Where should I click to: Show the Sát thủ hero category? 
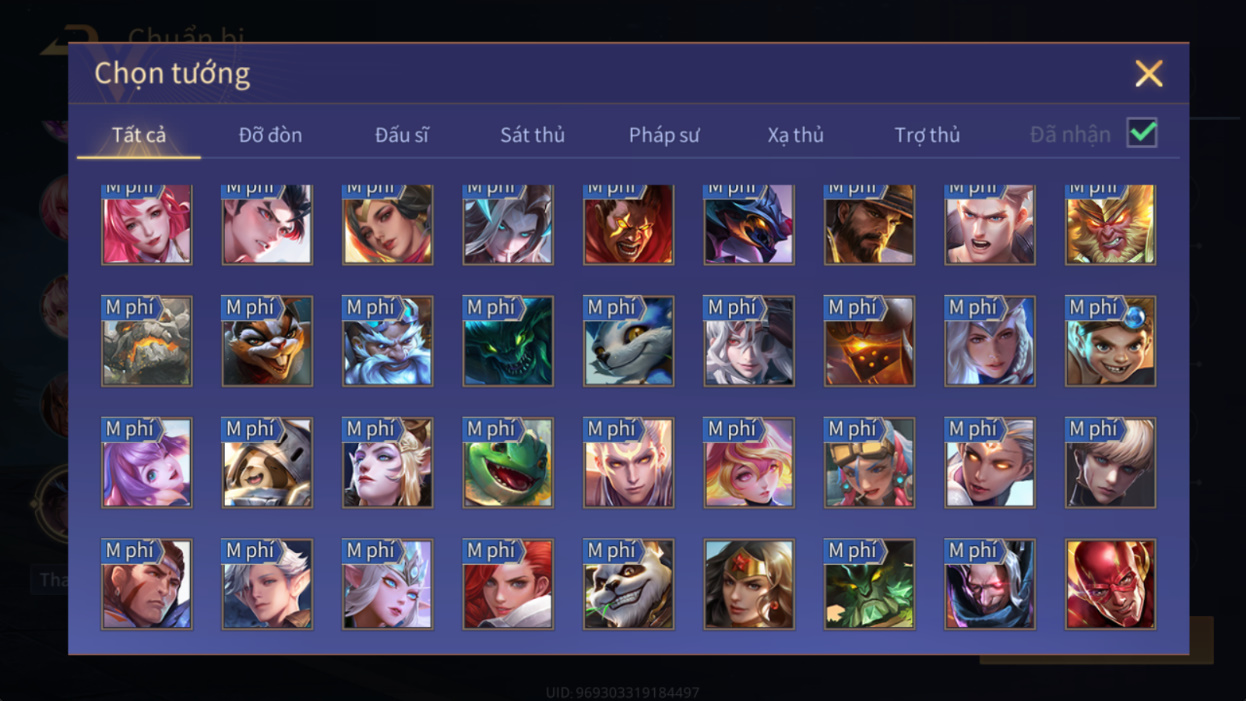coord(532,135)
